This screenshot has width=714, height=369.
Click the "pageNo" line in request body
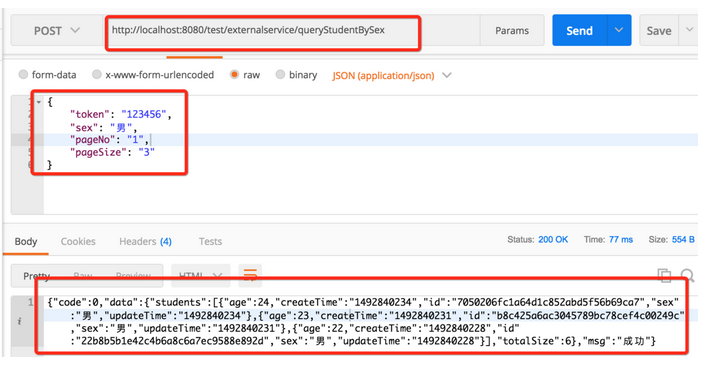tap(109, 140)
